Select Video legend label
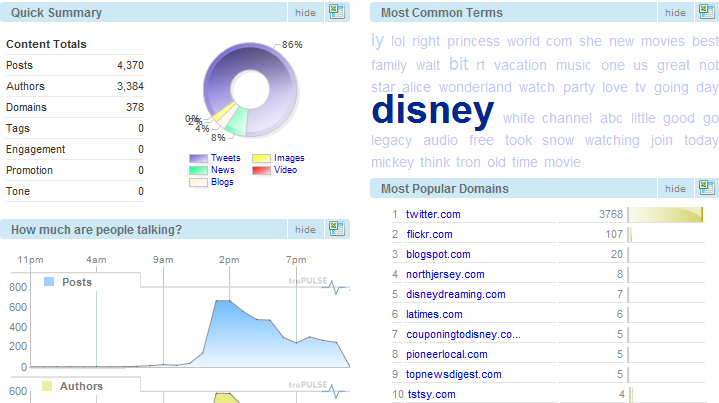Image resolution: width=719 pixels, height=403 pixels. coord(286,170)
